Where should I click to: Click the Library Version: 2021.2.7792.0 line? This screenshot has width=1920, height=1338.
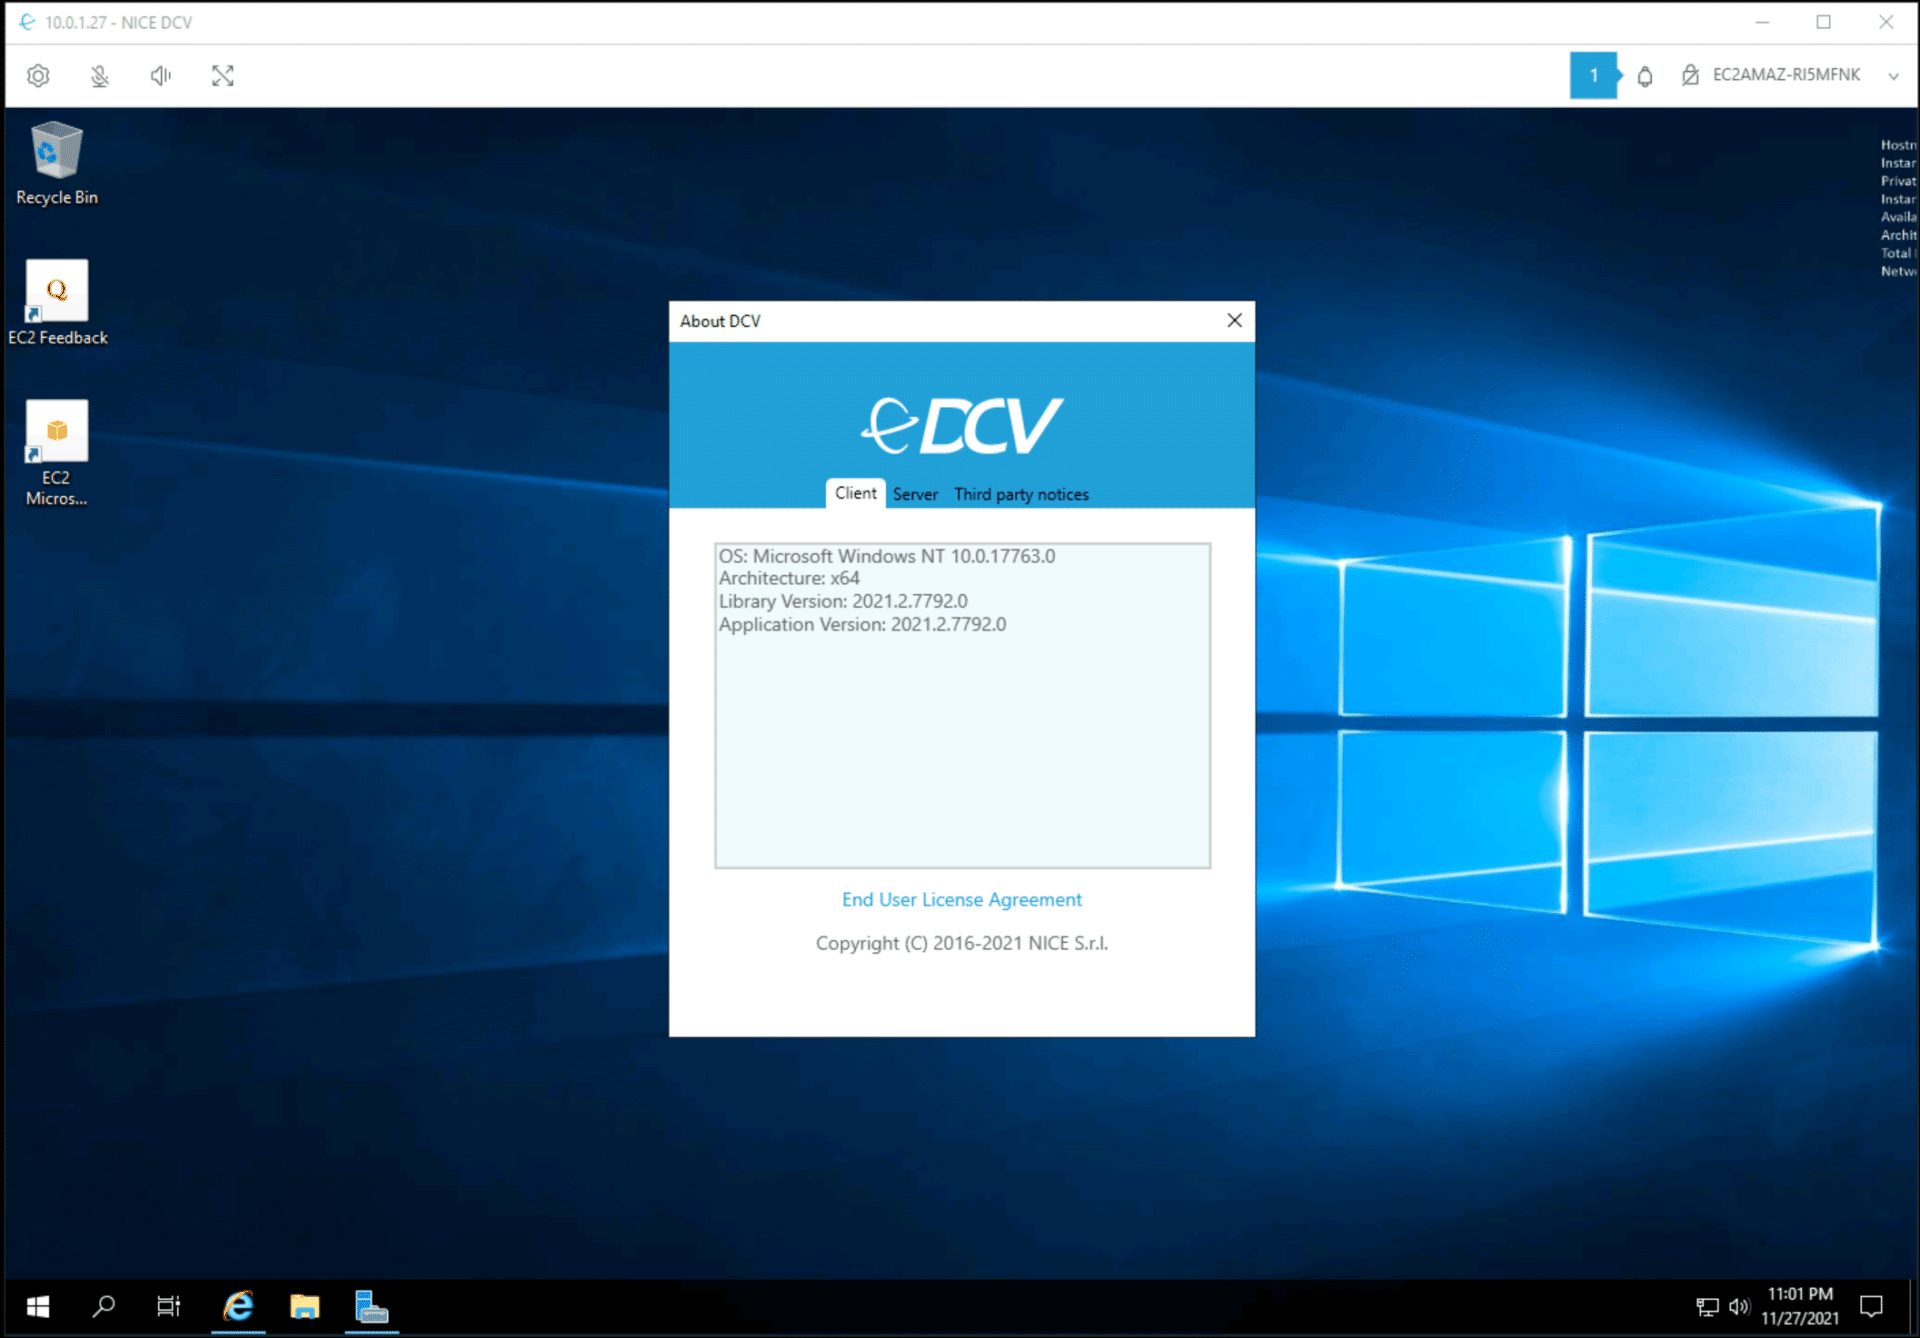(843, 601)
